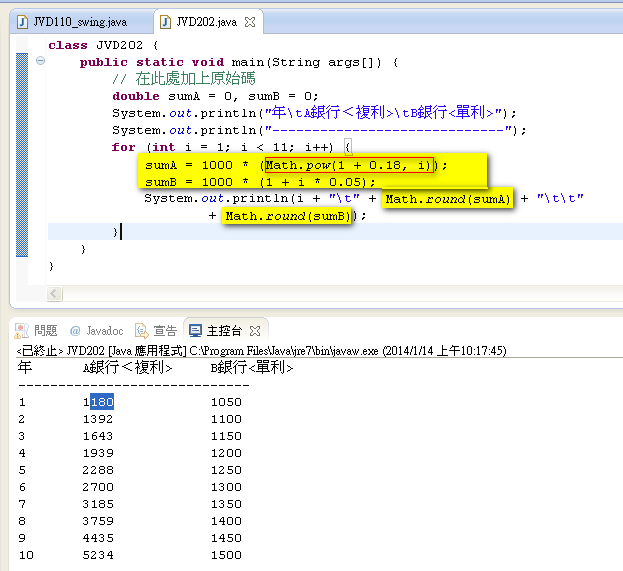Click the comment 在此處加上原始碼

pyautogui.click(x=184, y=79)
